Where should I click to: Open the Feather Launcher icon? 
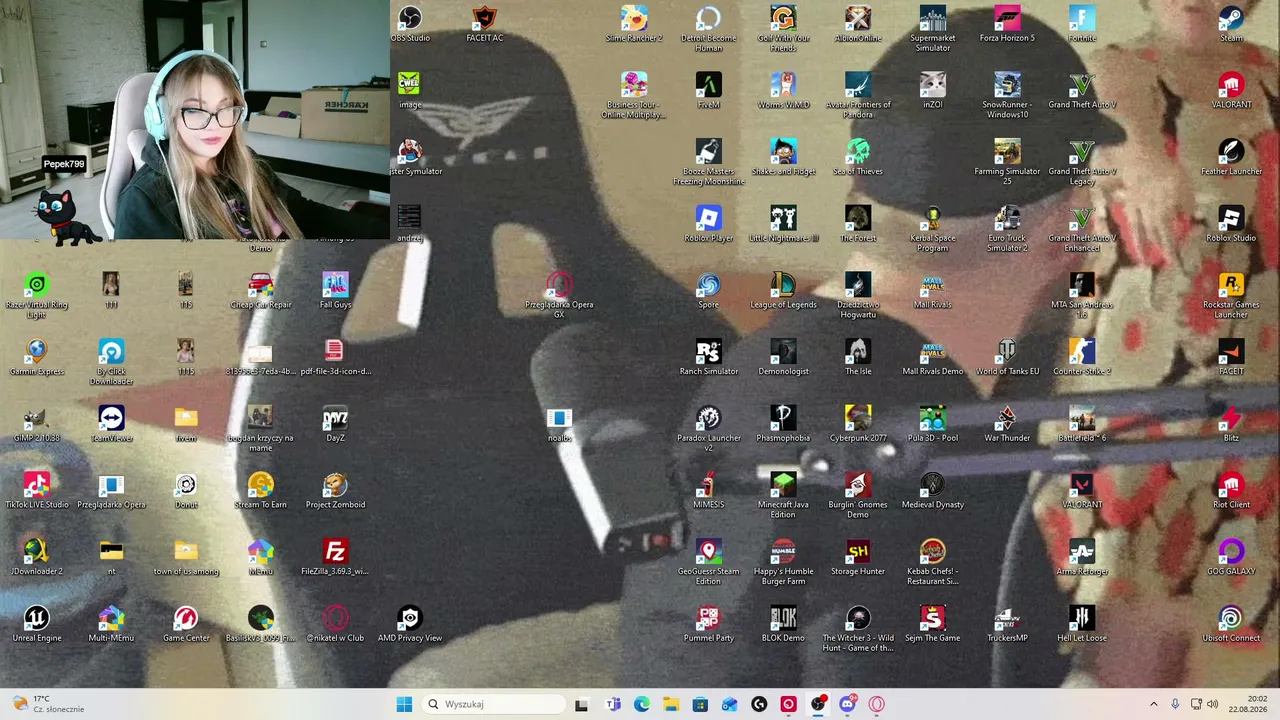(1231, 158)
